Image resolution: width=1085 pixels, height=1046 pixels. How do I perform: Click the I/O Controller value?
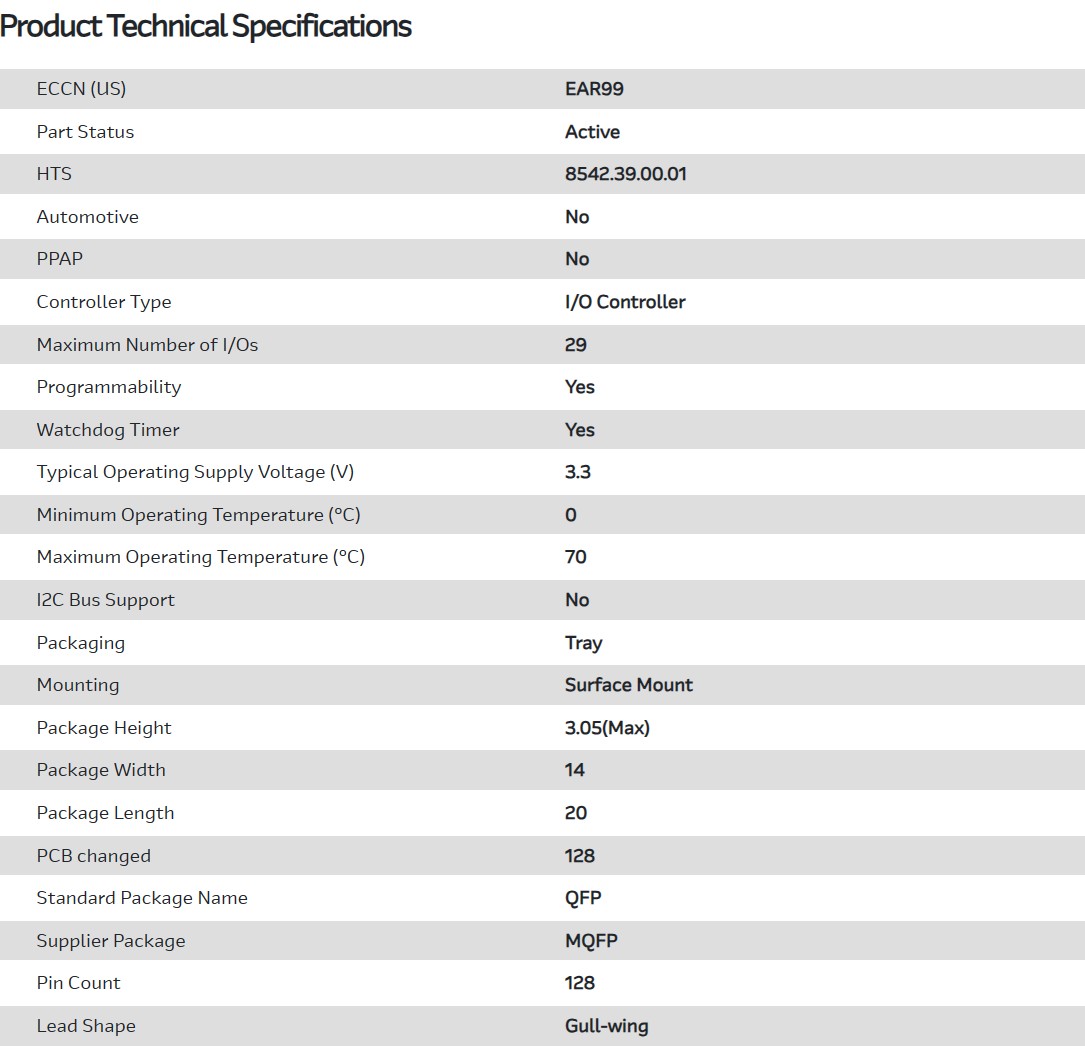coord(625,302)
